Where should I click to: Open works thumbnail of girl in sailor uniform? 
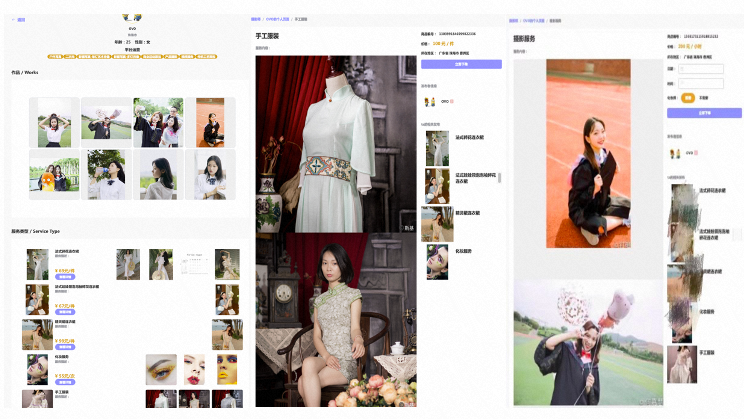[210, 174]
